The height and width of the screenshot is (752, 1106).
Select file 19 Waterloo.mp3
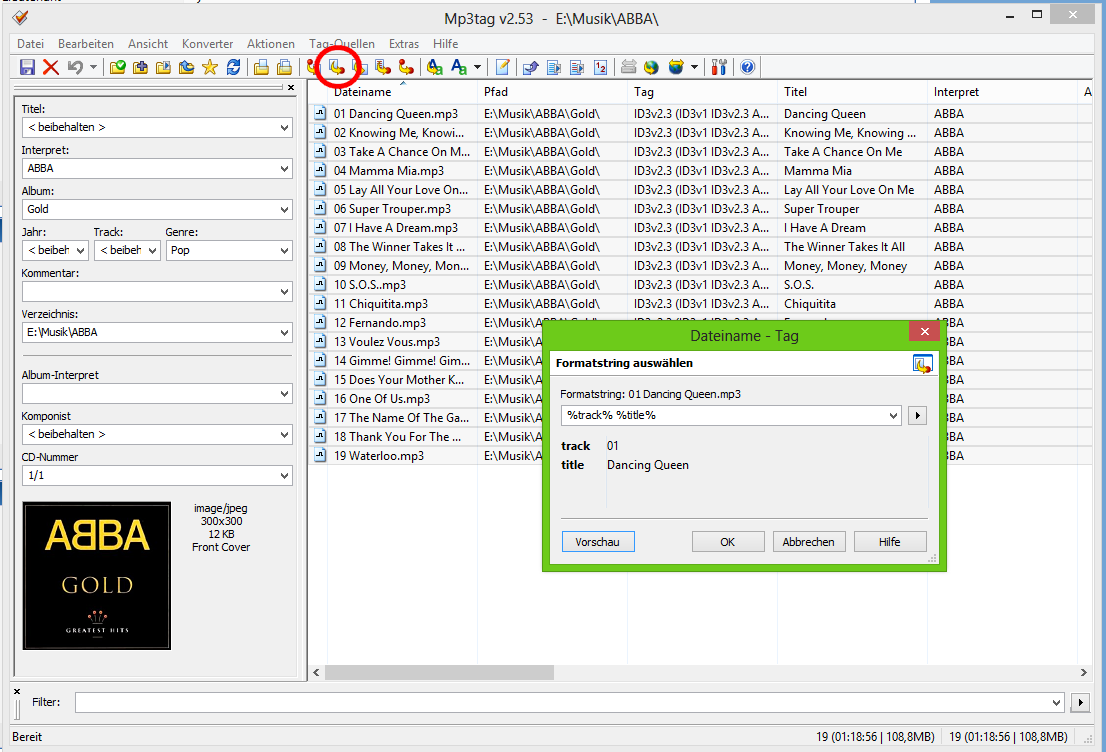click(x=379, y=456)
